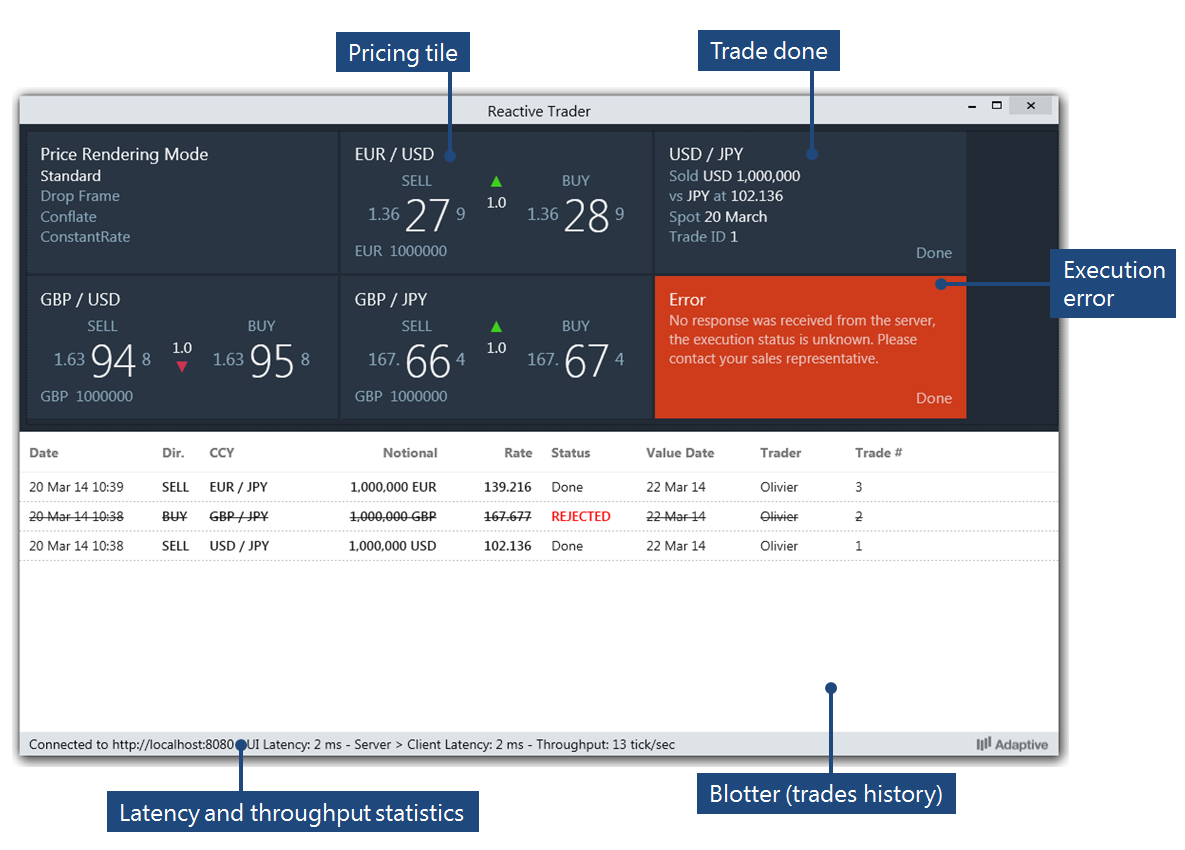Click the 1,000,000 EUR notional cell
This screenshot has width=1185, height=850.
tap(393, 487)
